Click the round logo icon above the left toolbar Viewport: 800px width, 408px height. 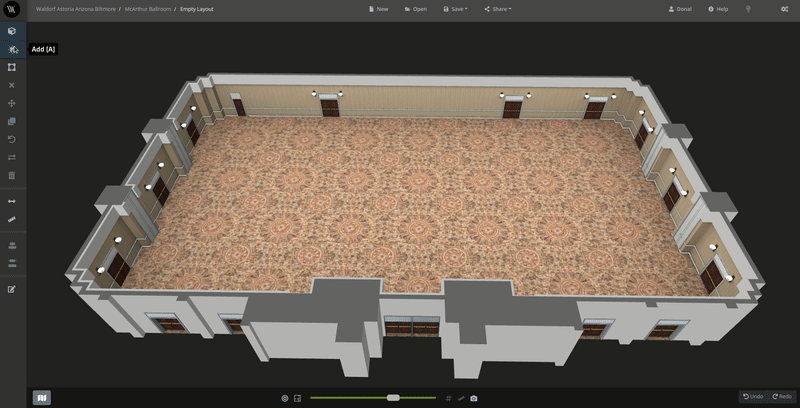[x=12, y=9]
